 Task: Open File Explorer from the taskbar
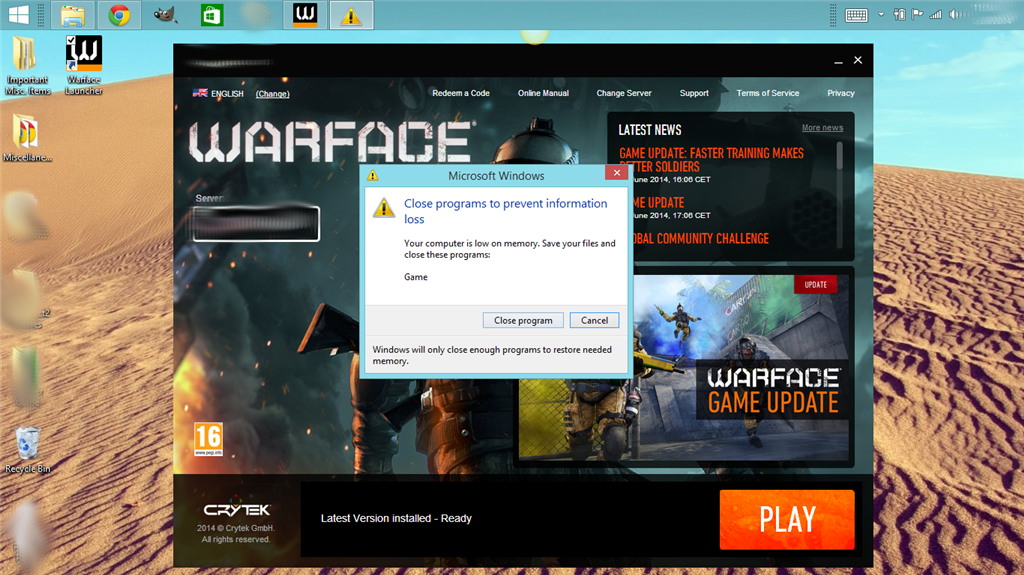(73, 15)
